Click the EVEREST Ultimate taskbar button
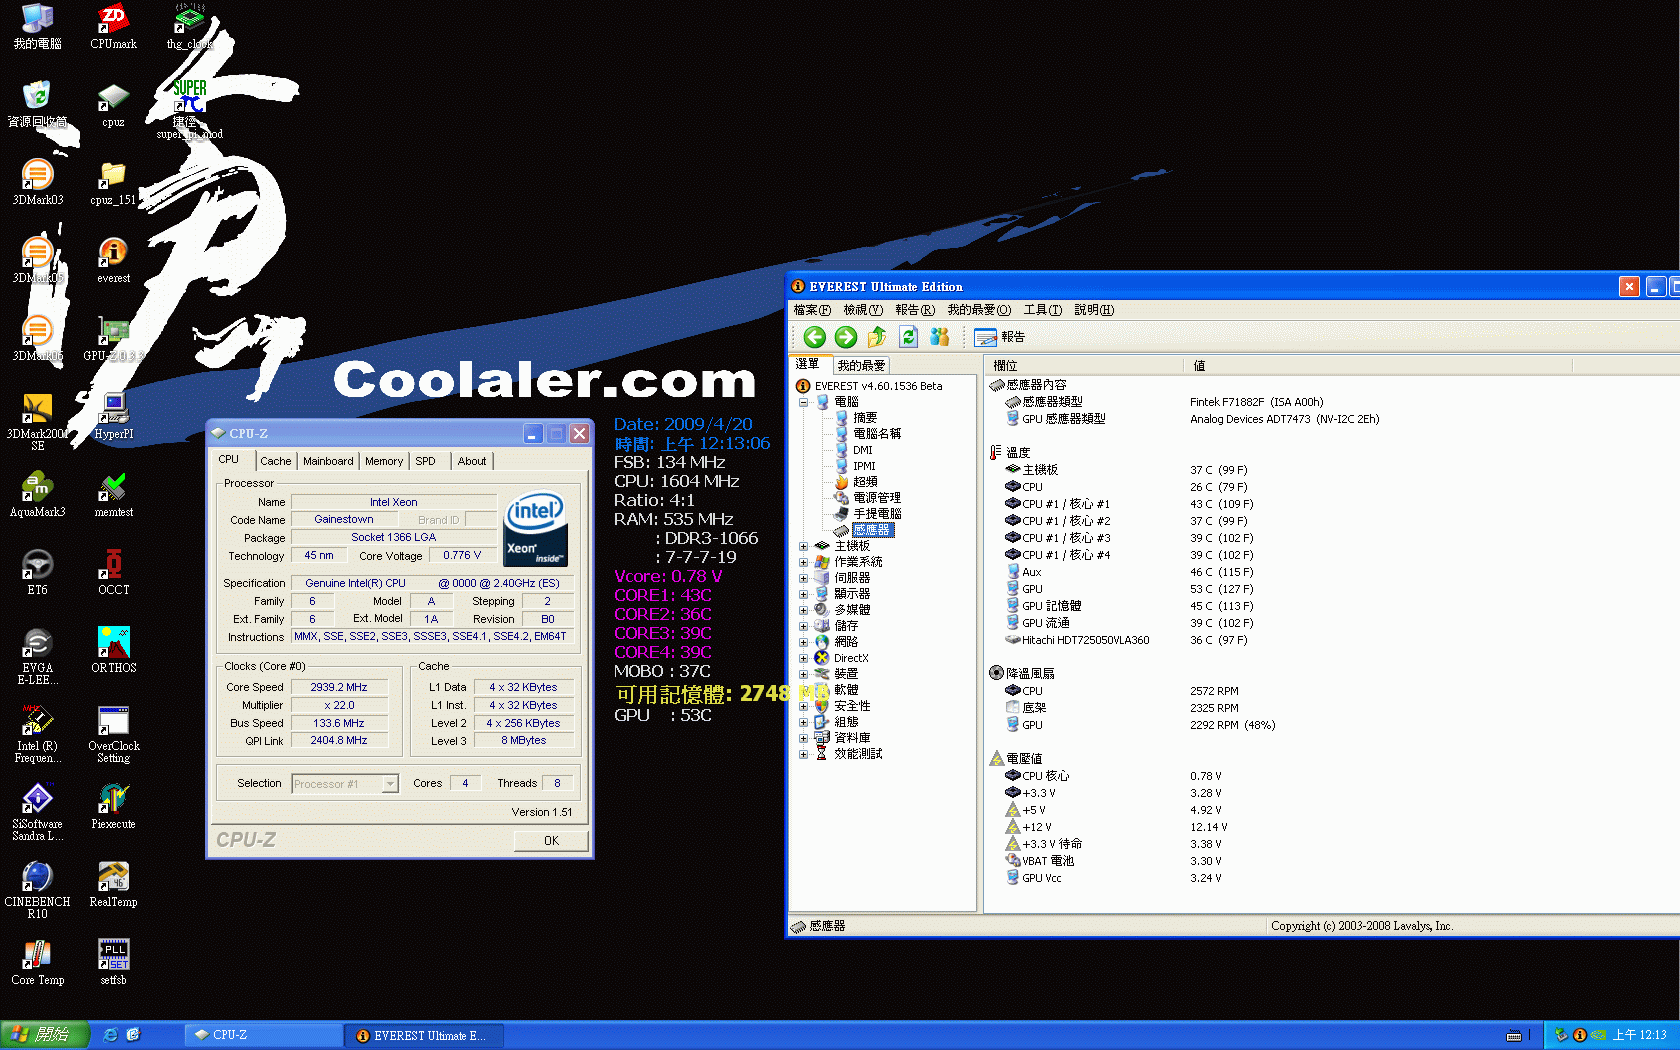Screen dimensions: 1680x1050 425,1035
